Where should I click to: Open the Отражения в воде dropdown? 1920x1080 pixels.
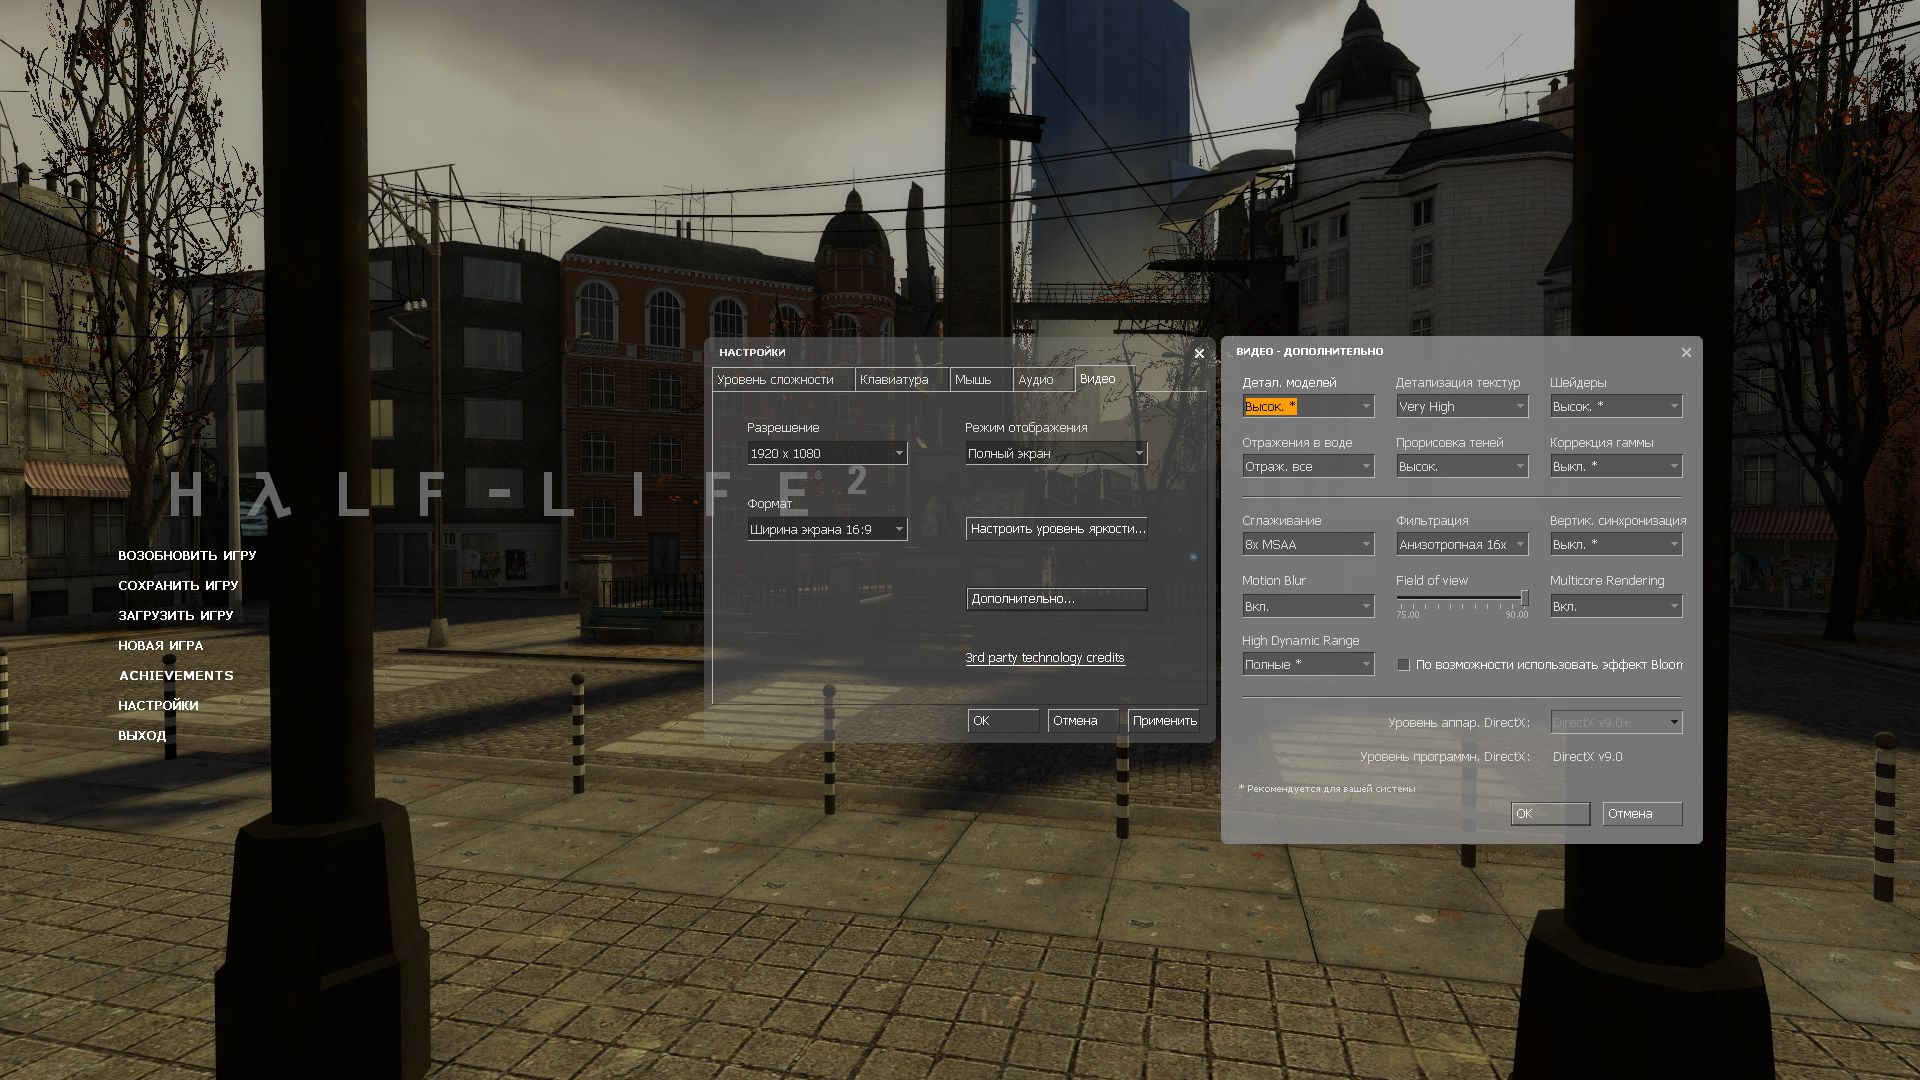(1308, 466)
